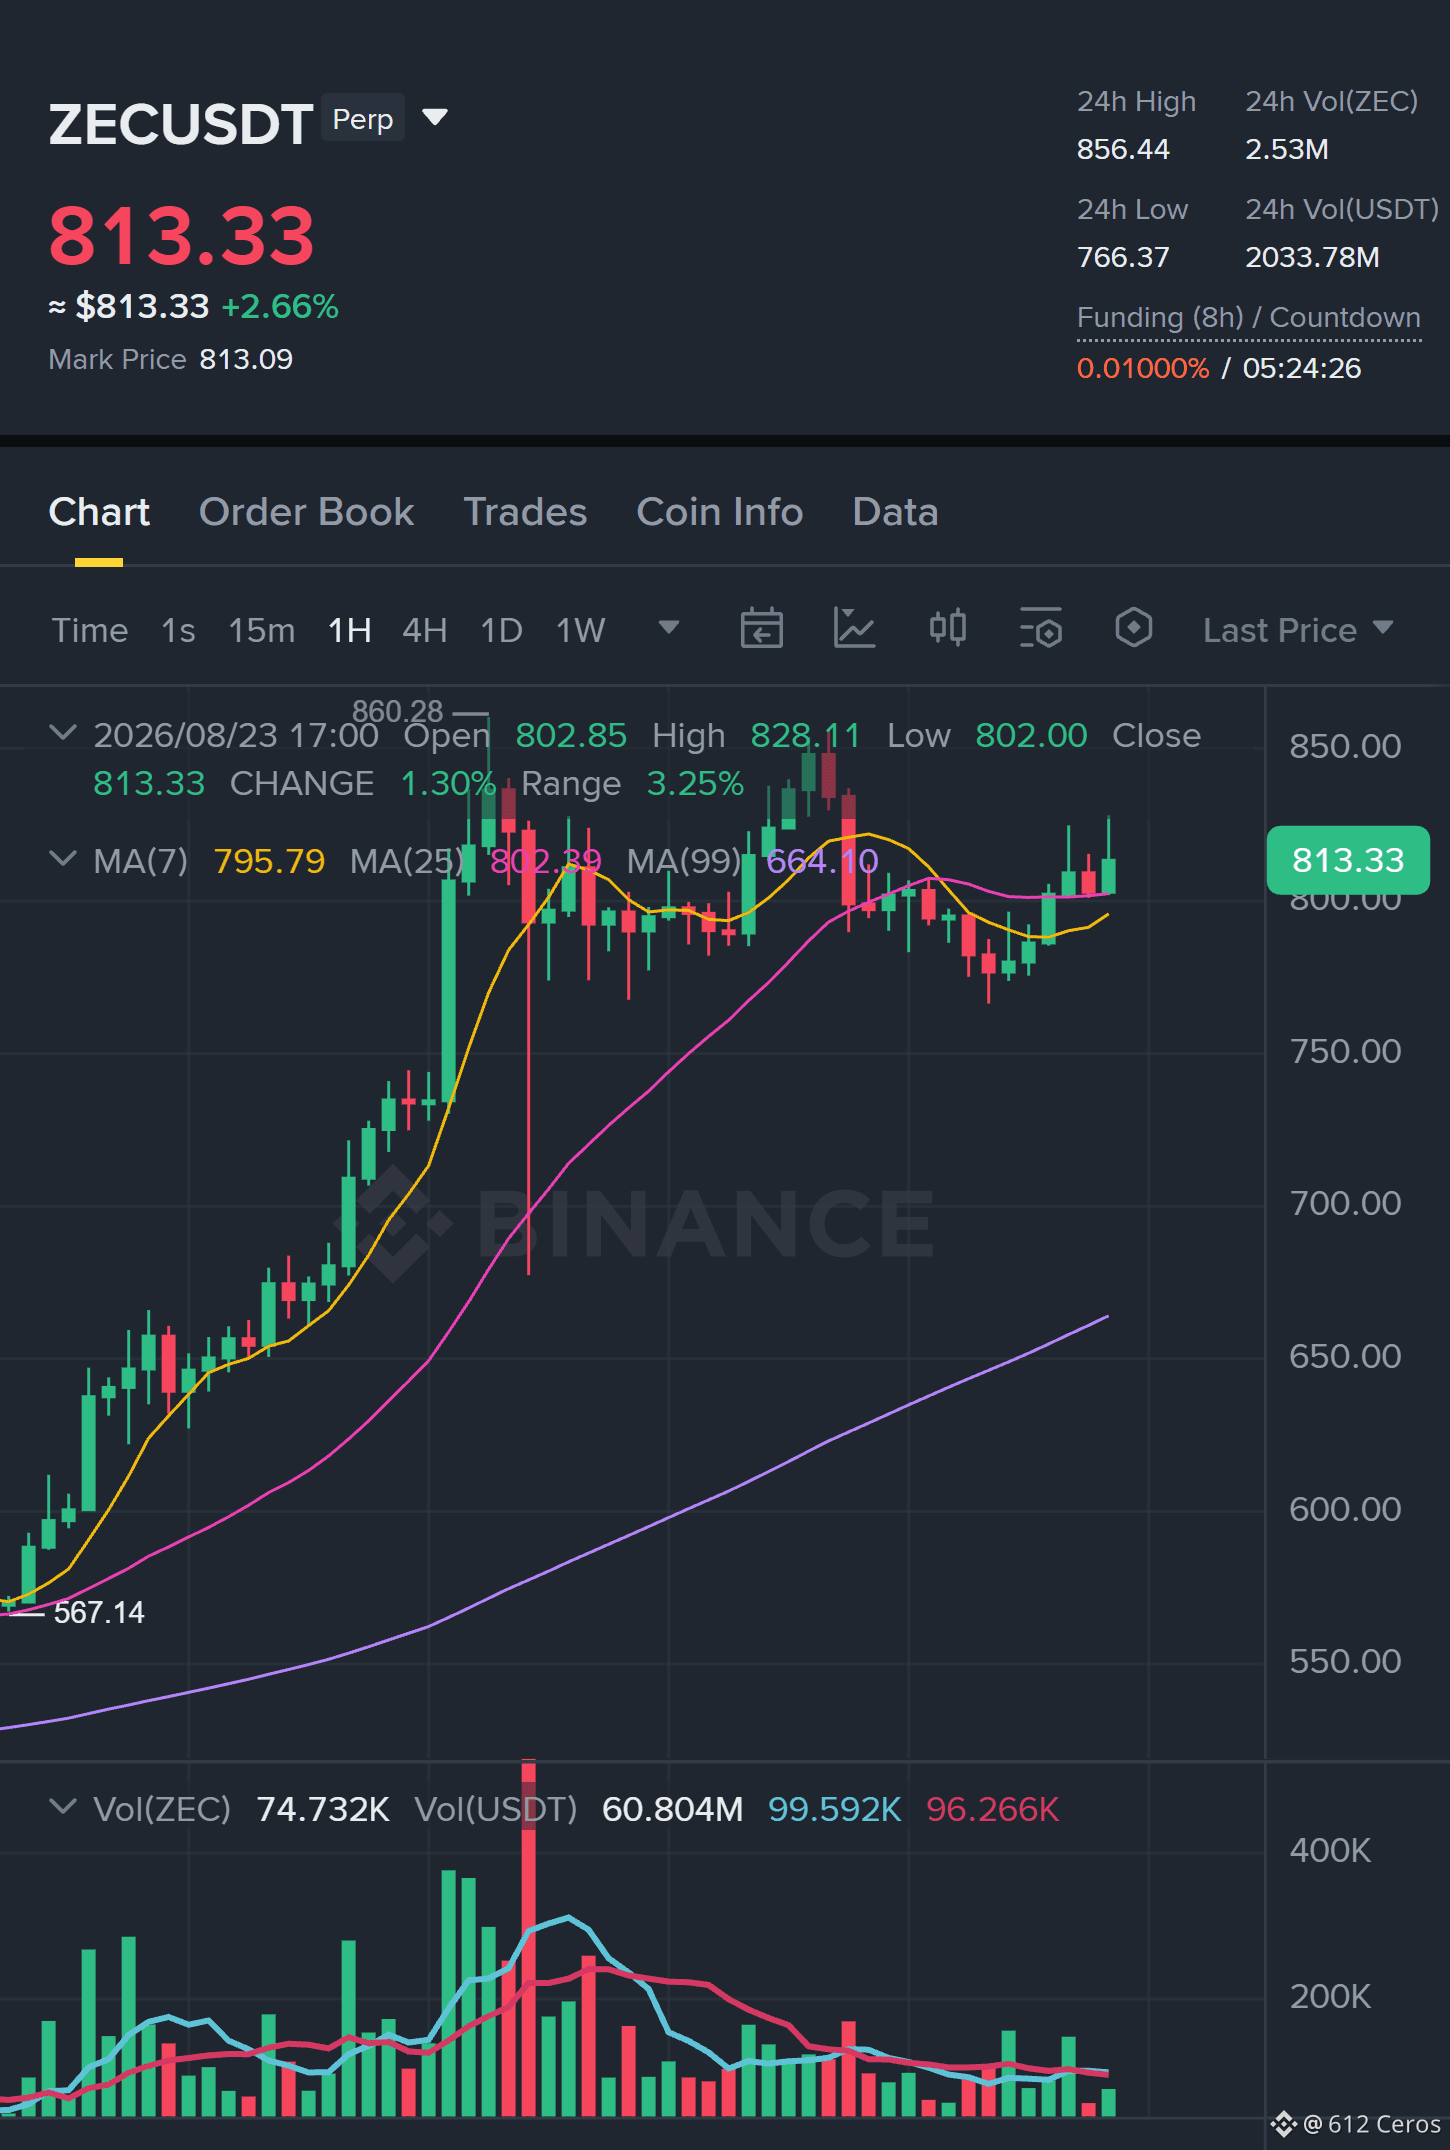The height and width of the screenshot is (2150, 1450).
Task: Click the green 813.33 price axis tag
Action: point(1348,860)
